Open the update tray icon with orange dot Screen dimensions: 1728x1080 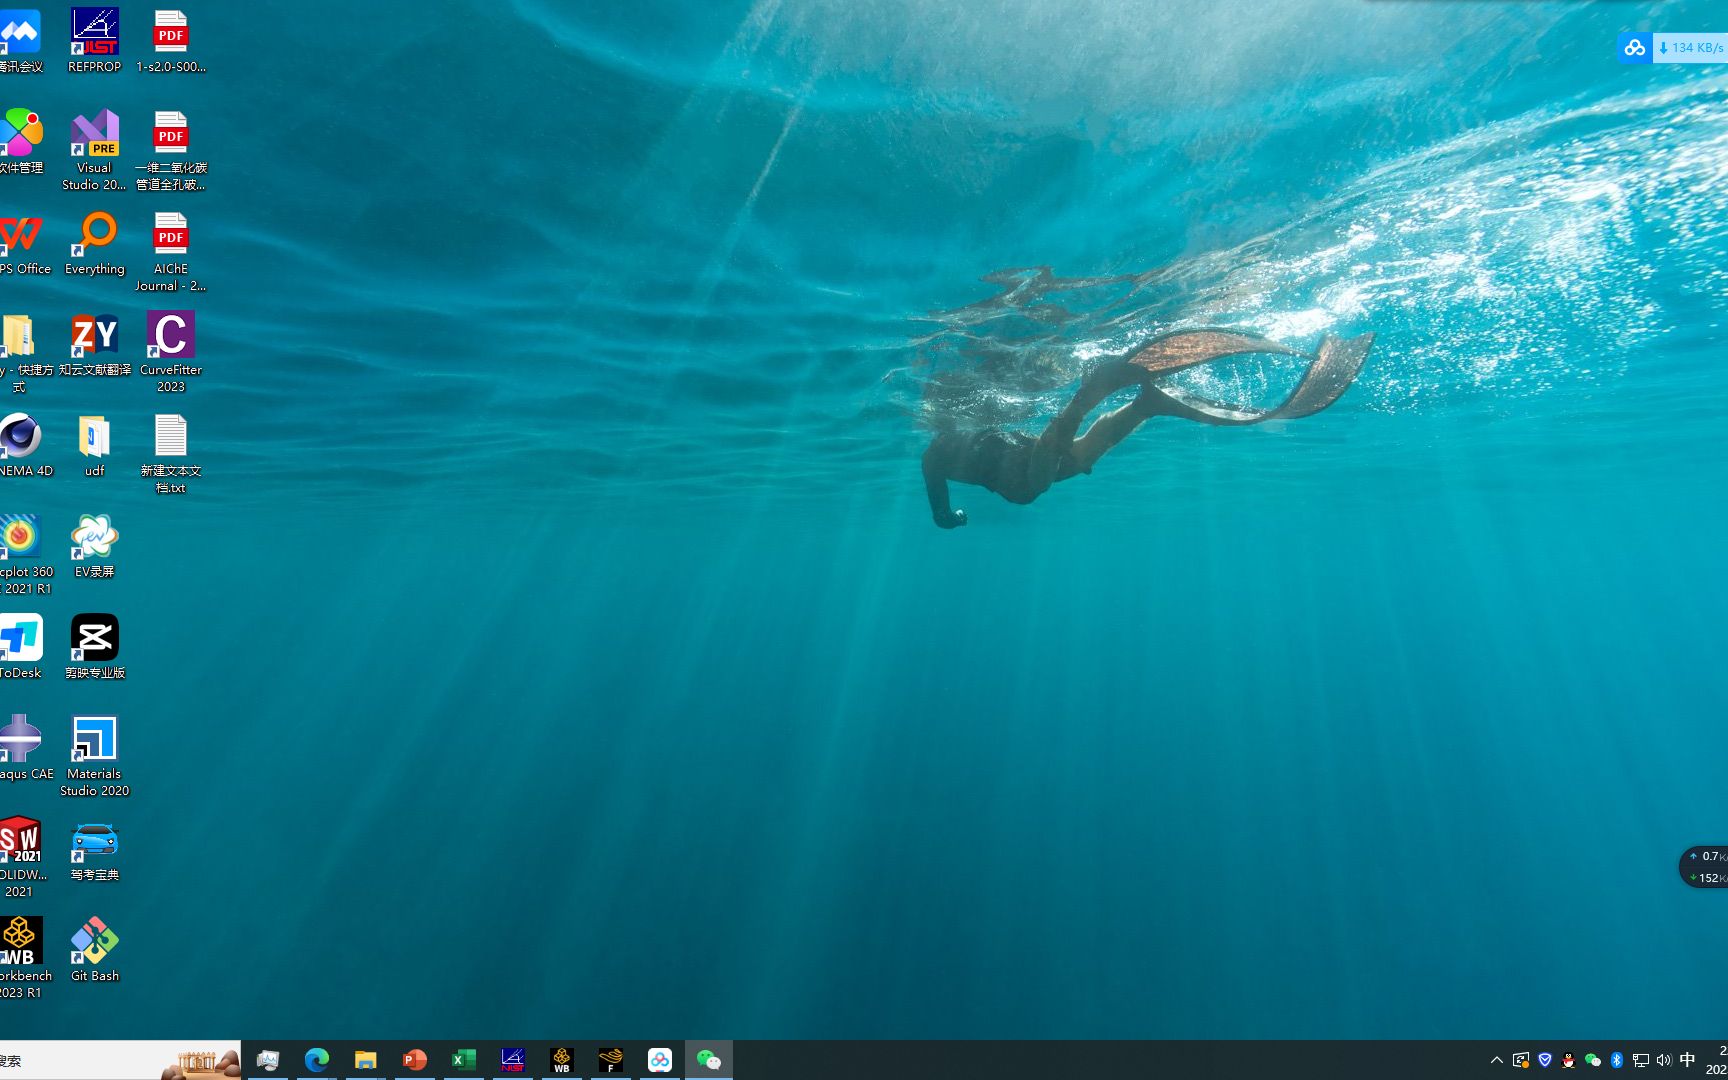click(1520, 1060)
